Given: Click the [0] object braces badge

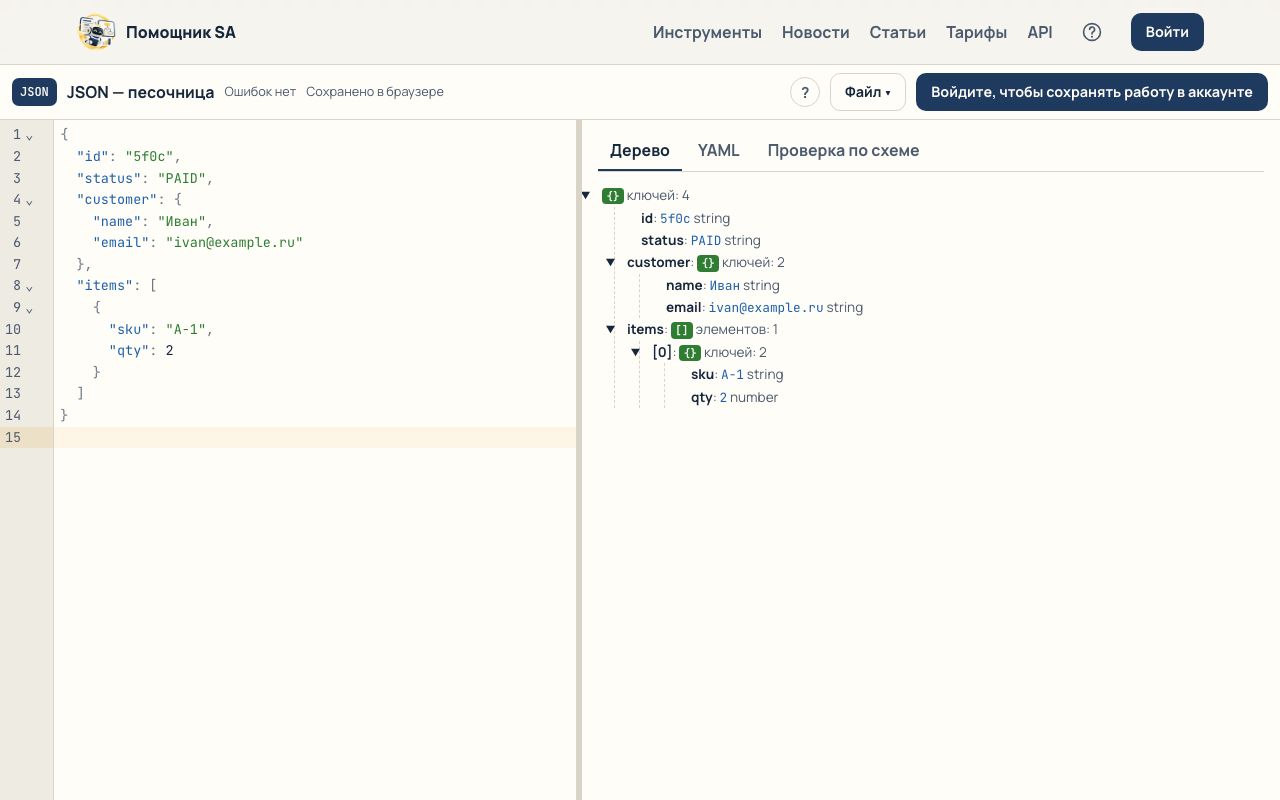Looking at the screenshot, I should 690,353.
